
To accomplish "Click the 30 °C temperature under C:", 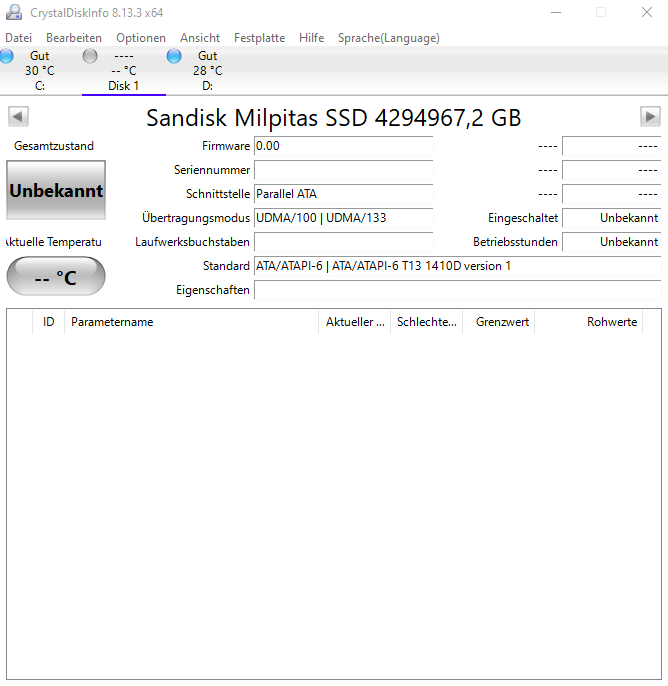I will pos(40,70).
